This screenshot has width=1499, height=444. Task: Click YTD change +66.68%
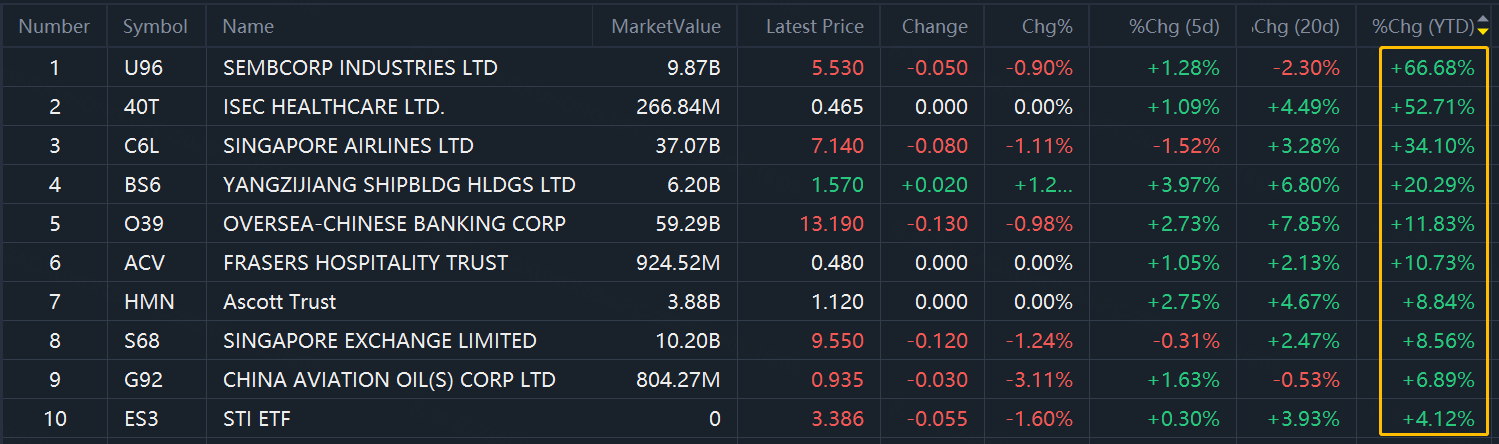[1433, 68]
